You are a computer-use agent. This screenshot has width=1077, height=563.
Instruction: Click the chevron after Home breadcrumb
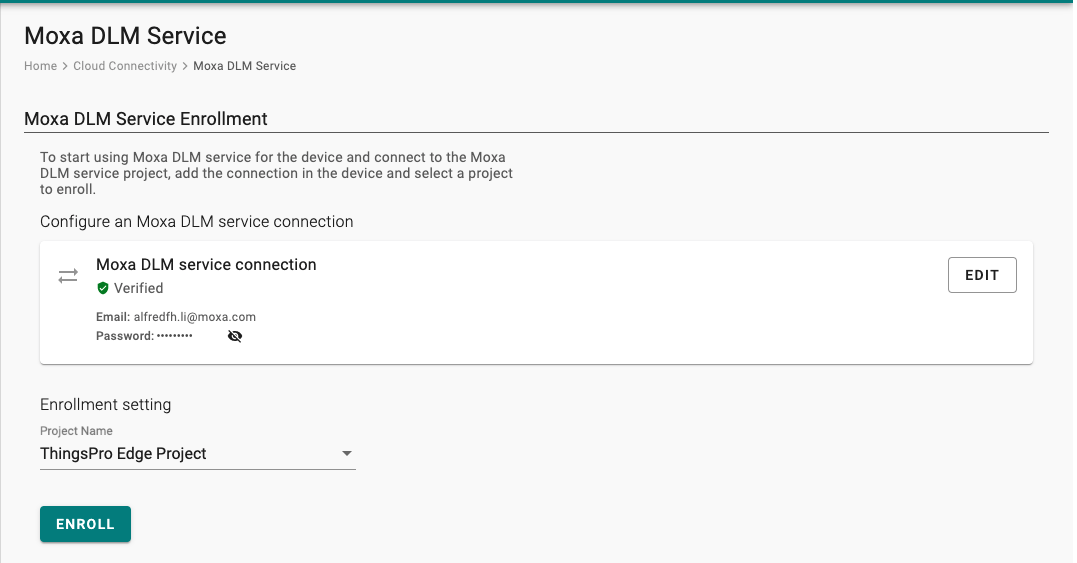pyautogui.click(x=65, y=66)
